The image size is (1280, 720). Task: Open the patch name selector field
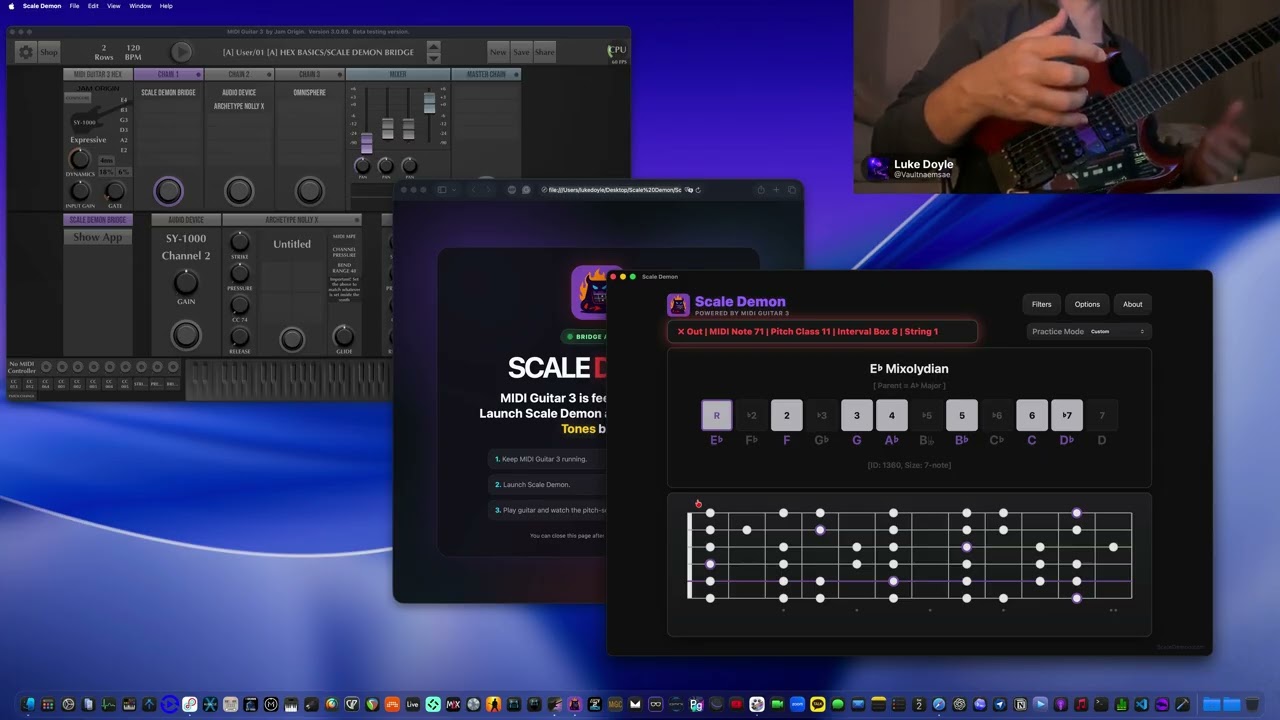(318, 52)
